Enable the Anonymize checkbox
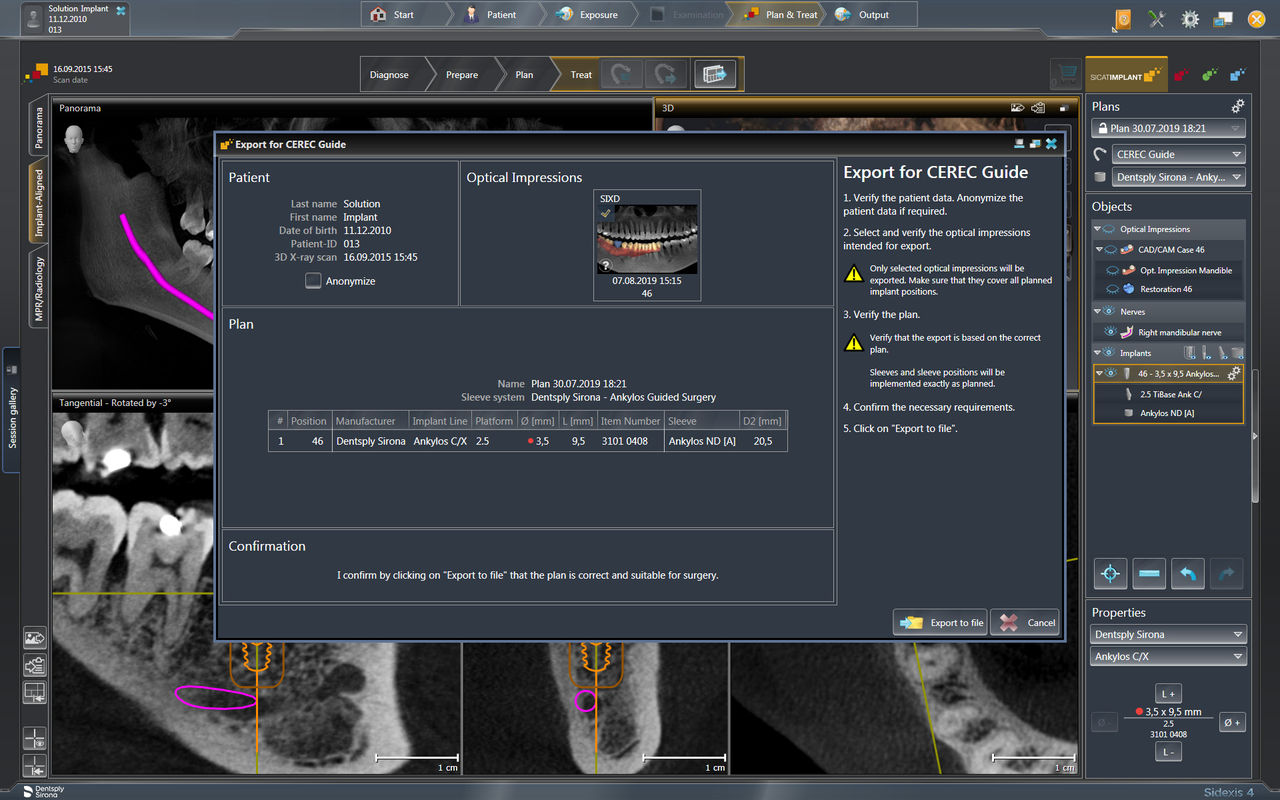 click(313, 280)
